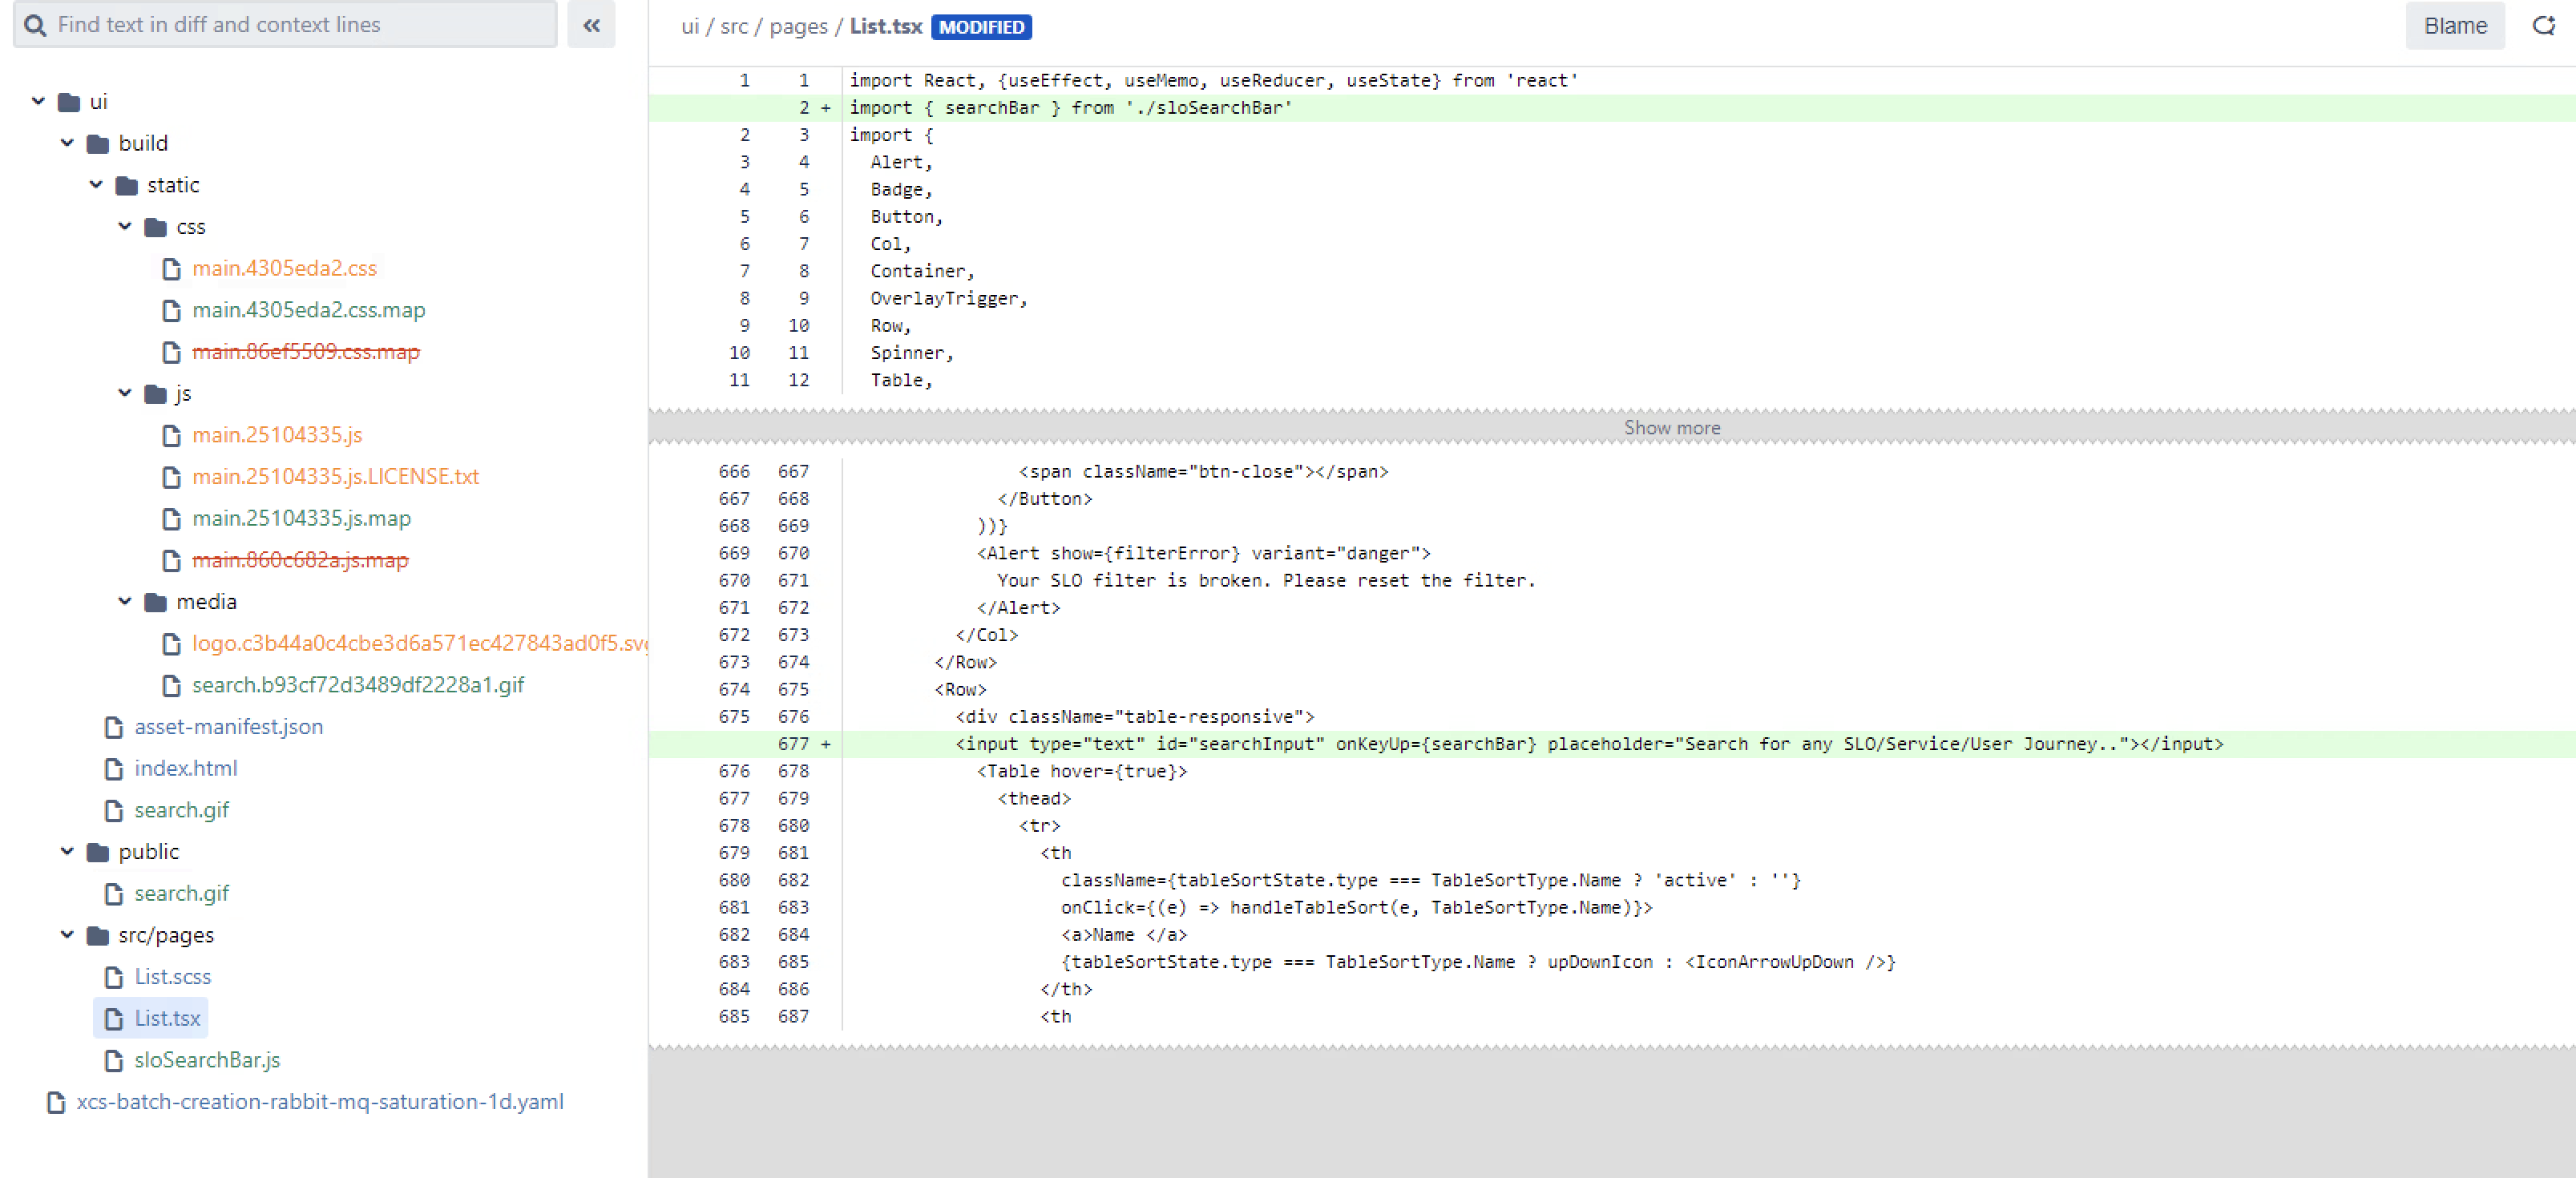Click the folder icon for media

[155, 602]
